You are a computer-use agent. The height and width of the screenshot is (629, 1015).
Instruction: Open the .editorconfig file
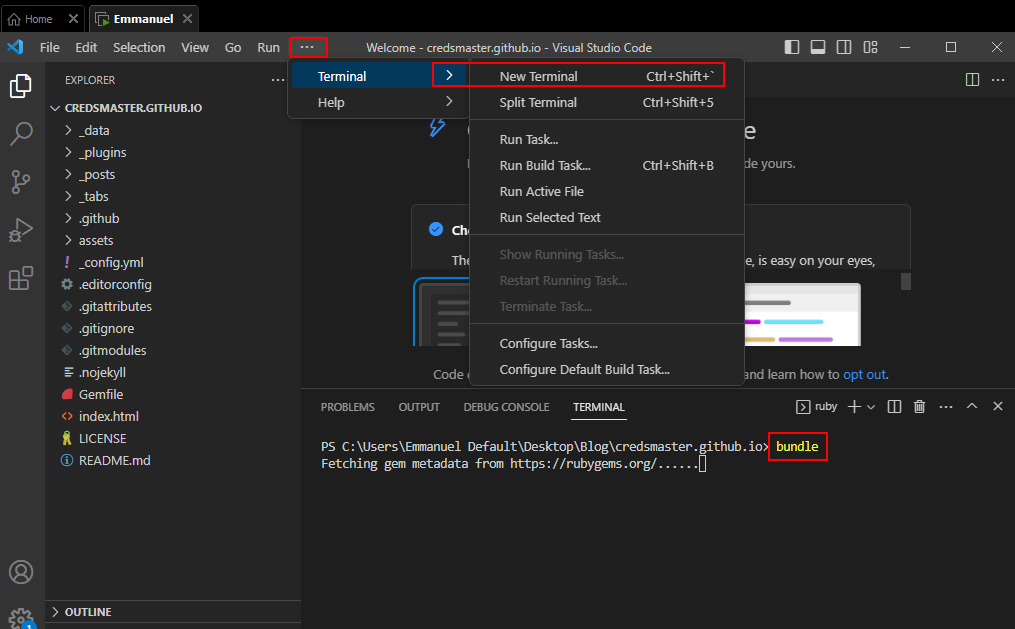173,284
